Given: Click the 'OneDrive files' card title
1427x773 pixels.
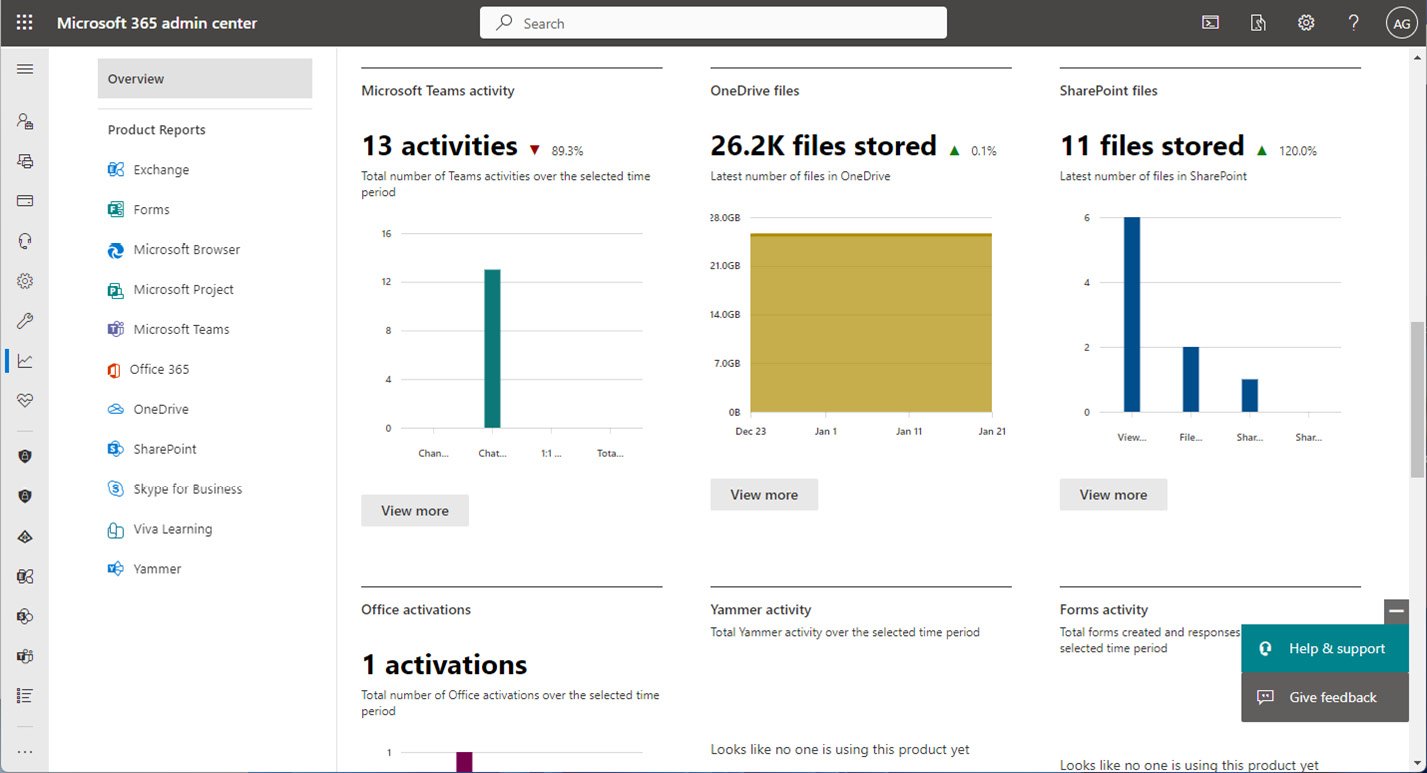Looking at the screenshot, I should point(755,91).
